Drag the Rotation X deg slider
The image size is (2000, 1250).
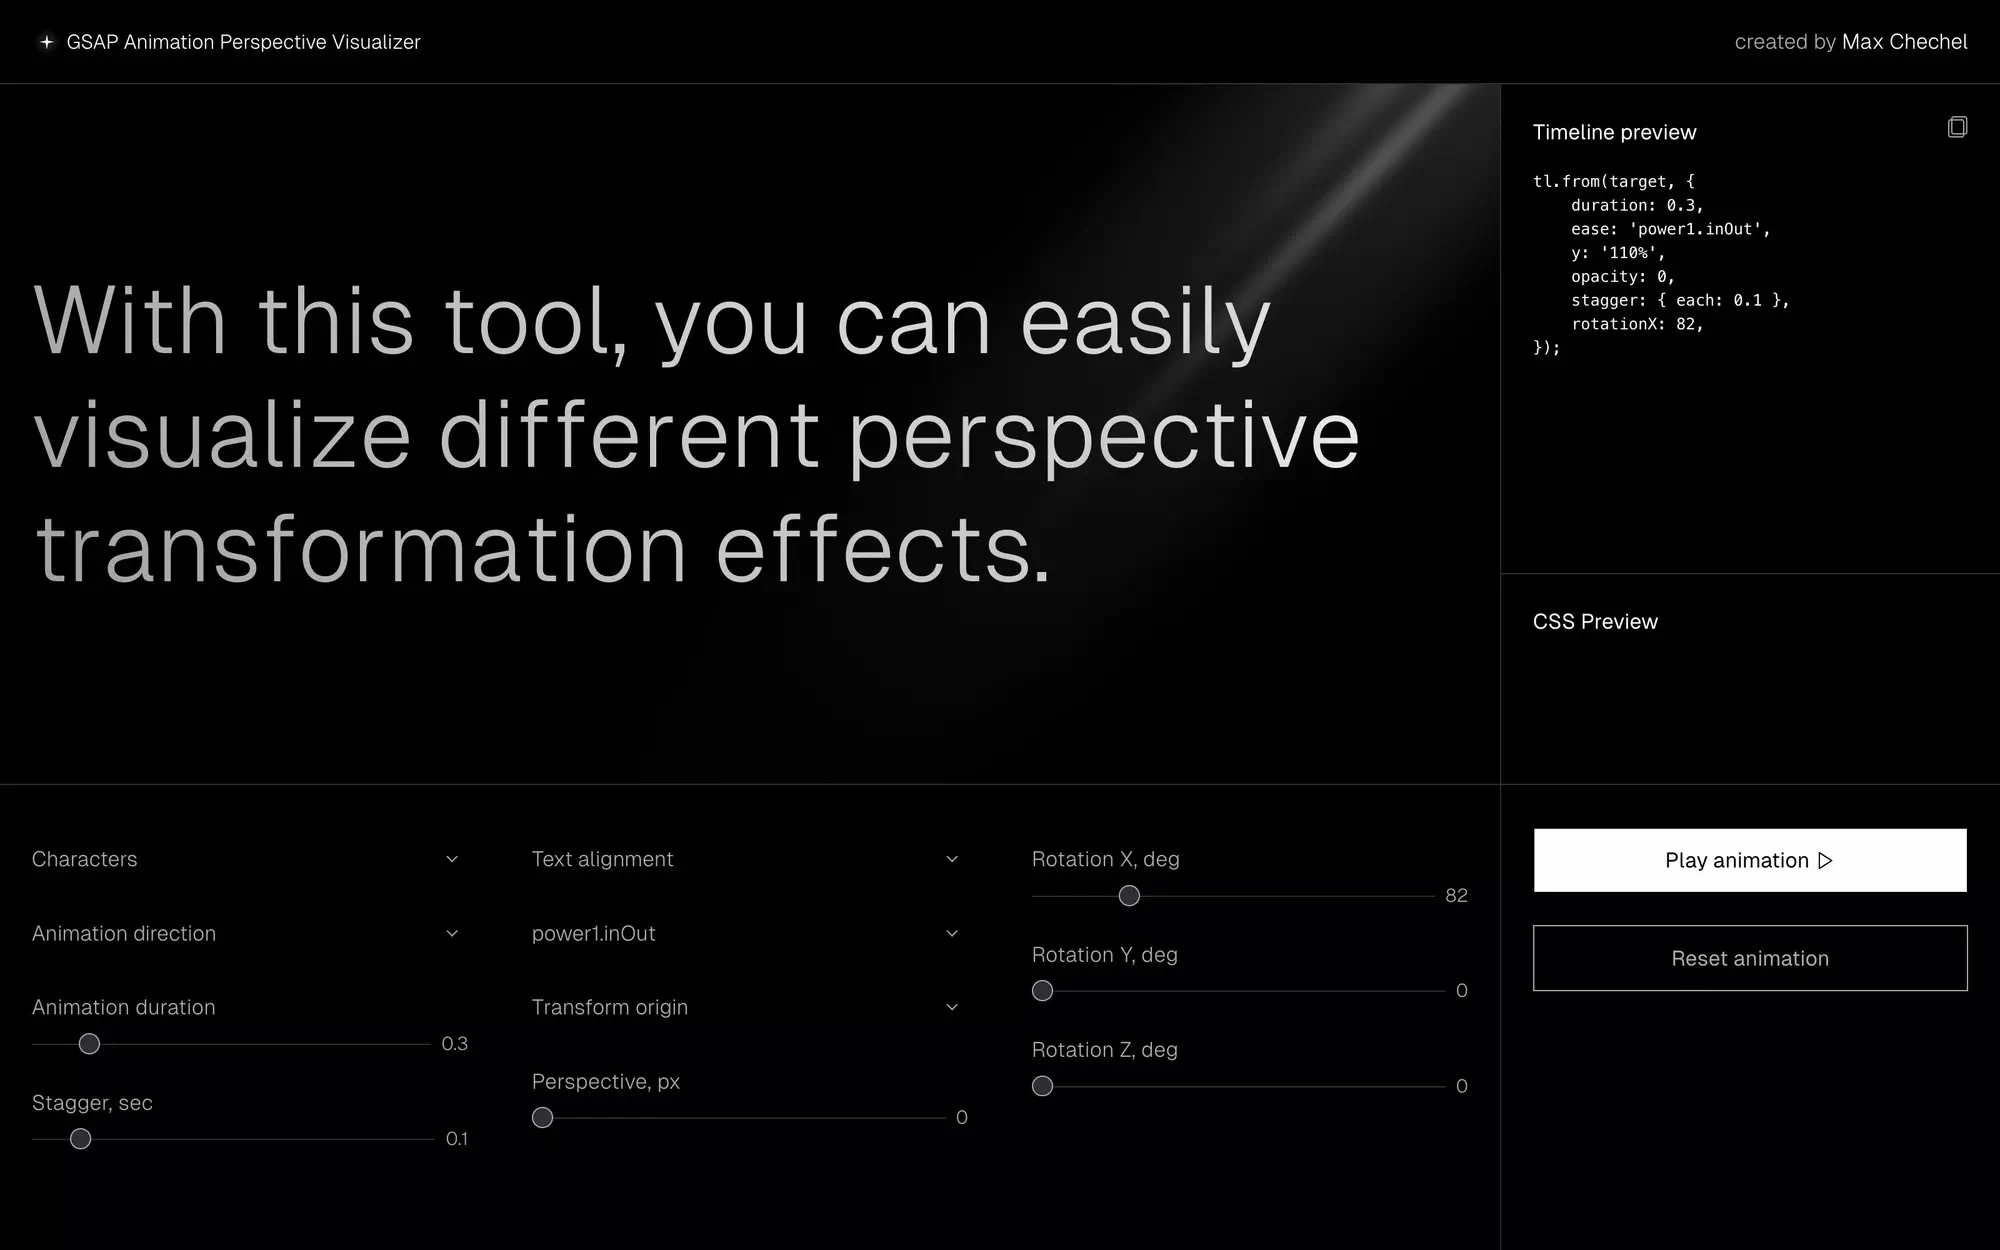tap(1129, 894)
